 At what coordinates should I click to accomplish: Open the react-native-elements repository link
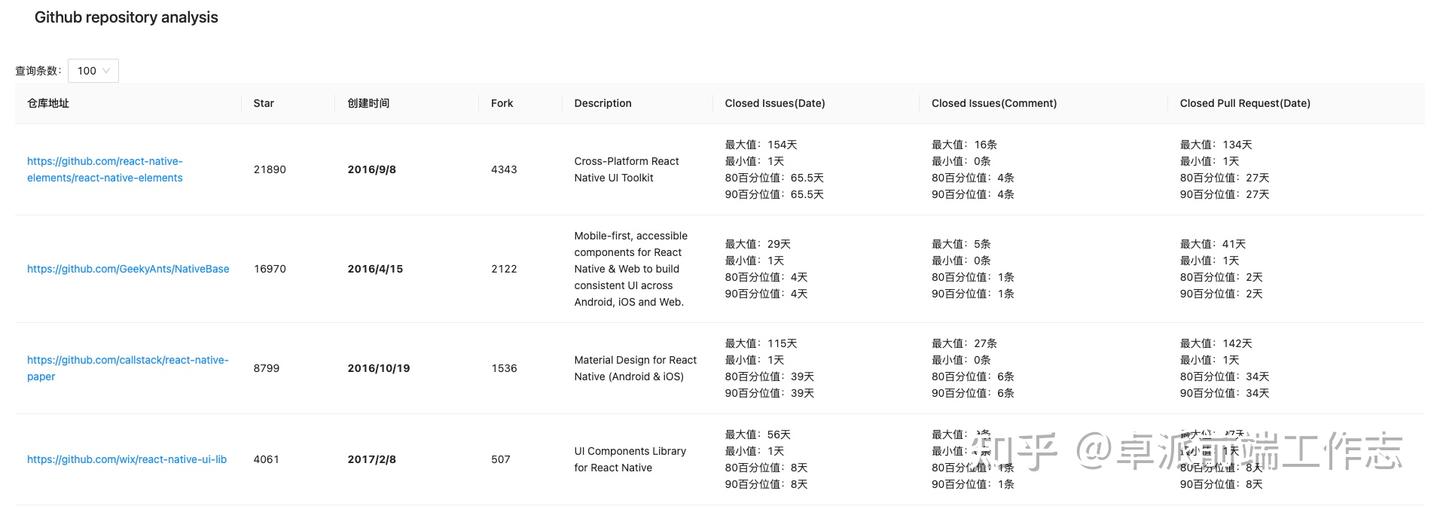[105, 169]
